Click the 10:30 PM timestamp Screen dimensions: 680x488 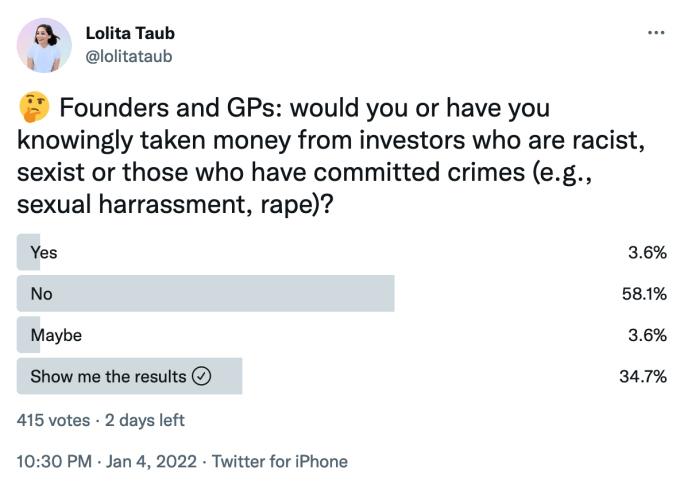point(55,461)
